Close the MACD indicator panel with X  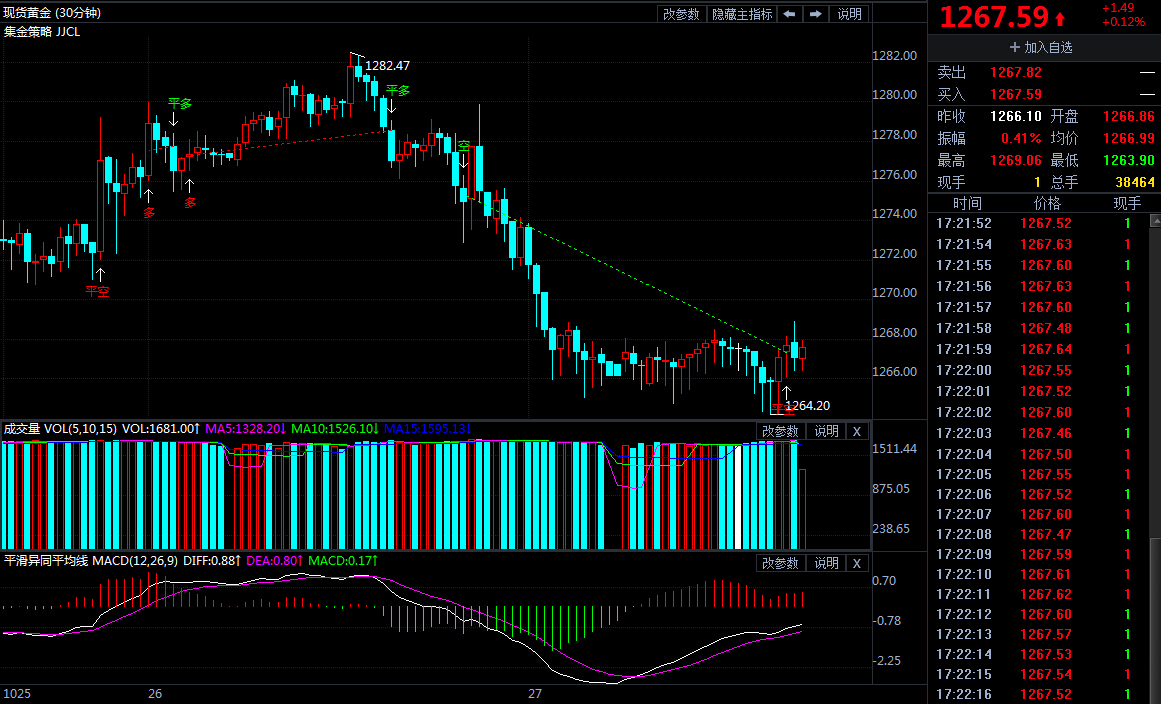(856, 563)
